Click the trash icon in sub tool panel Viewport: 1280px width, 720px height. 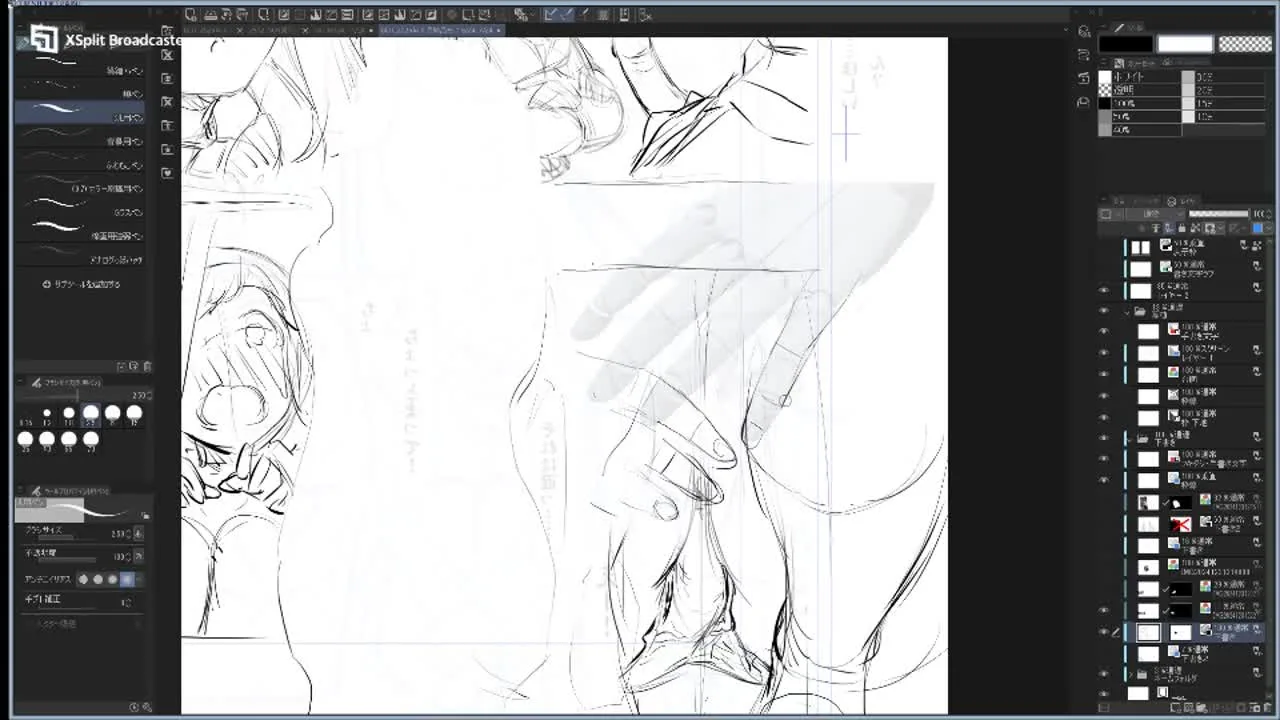[148, 367]
